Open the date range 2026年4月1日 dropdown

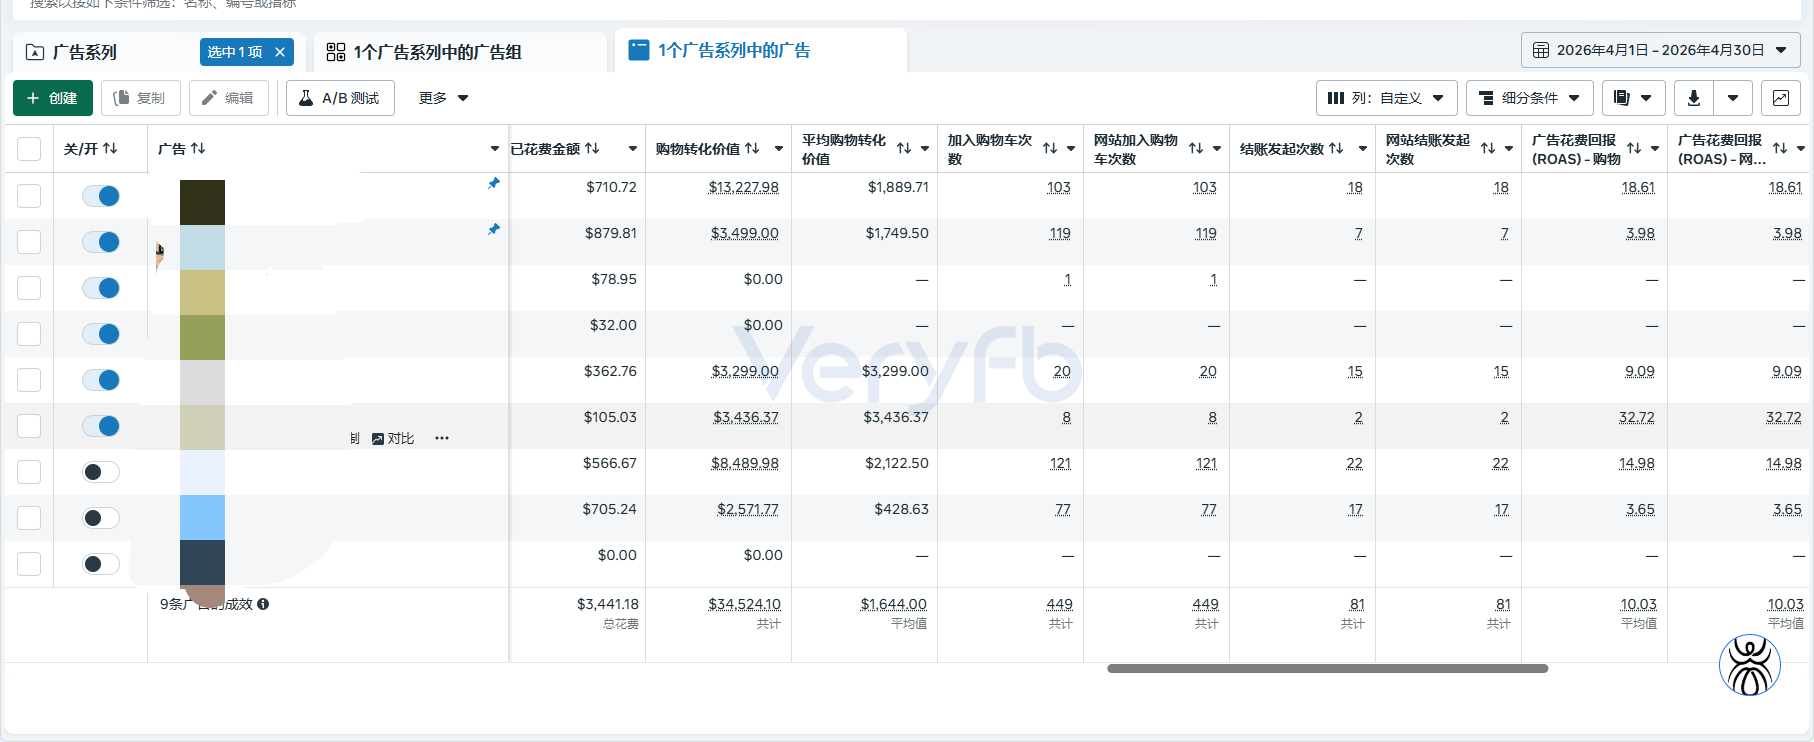click(x=1660, y=50)
